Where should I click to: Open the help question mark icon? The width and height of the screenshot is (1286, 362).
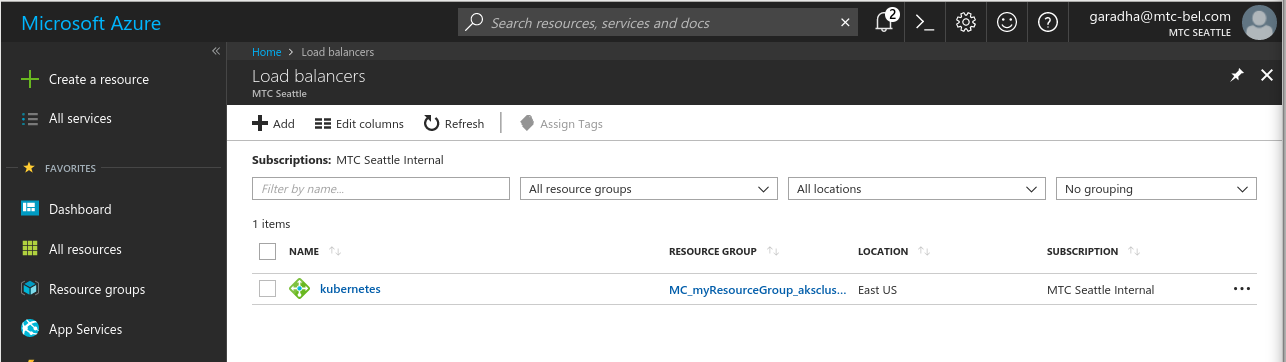click(x=1047, y=22)
